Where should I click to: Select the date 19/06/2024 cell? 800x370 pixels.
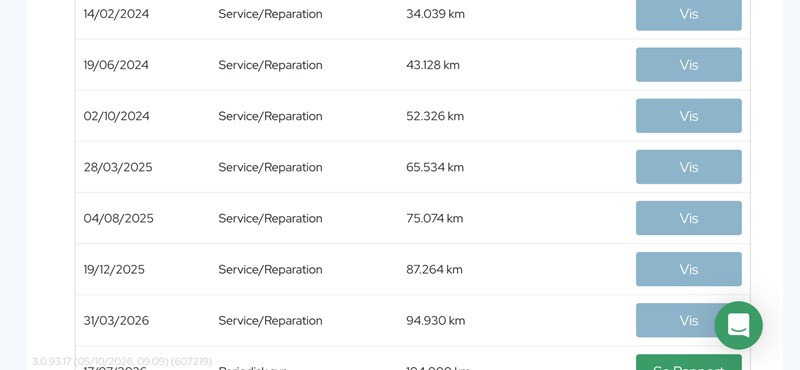[x=116, y=65]
